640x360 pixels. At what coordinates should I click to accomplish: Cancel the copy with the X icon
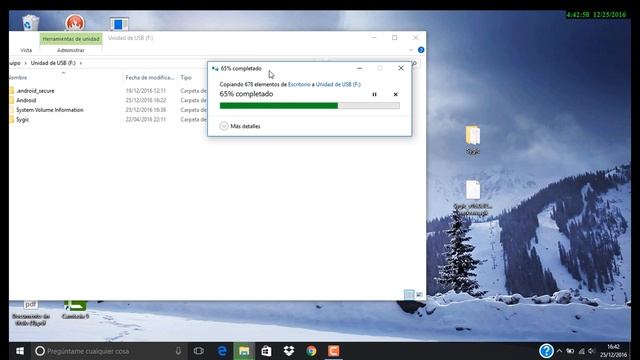coord(396,94)
